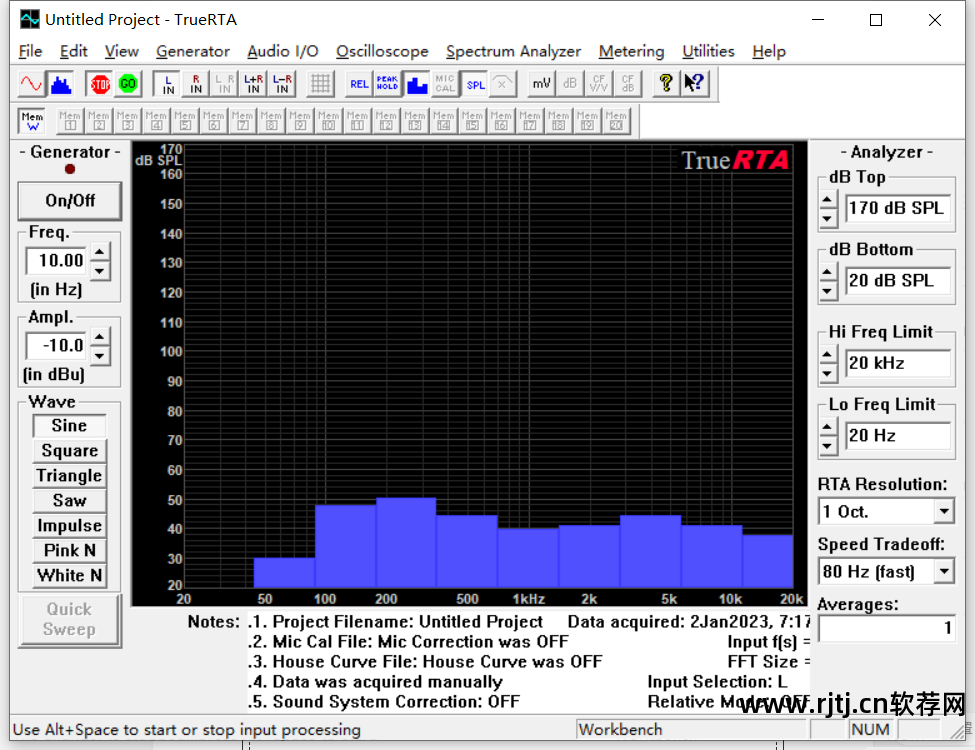This screenshot has width=975, height=750.
Task: Click the Mem 1 memory icon
Action: [x=70, y=121]
